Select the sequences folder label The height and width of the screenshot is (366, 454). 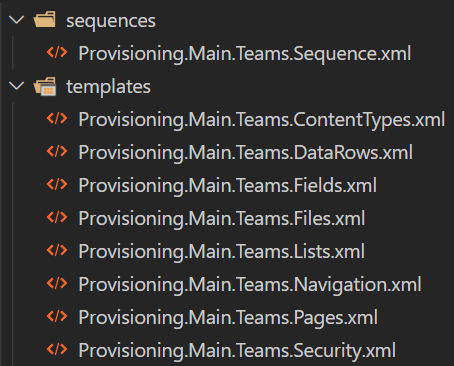[111, 21]
